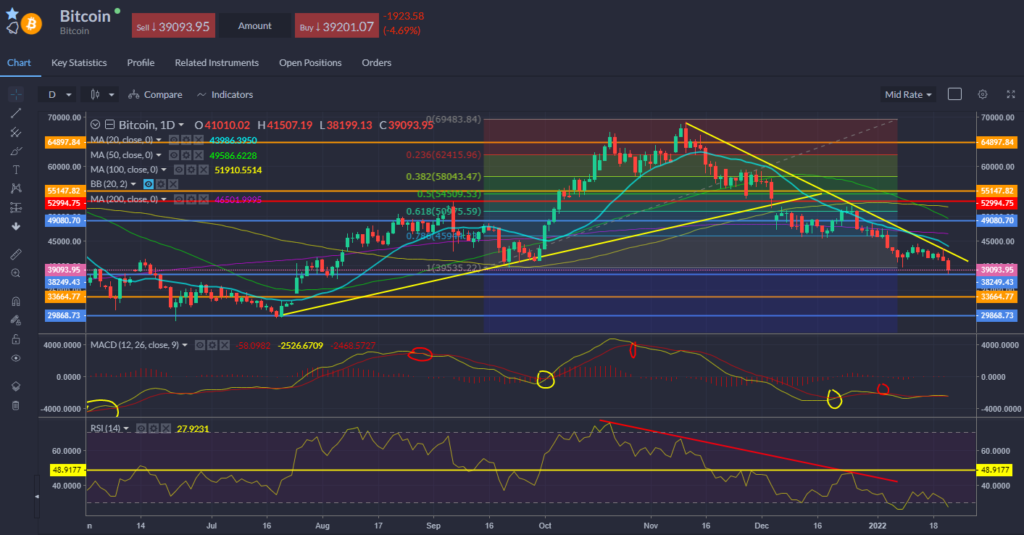Select the trend line drawing tool
1024x535 pixels.
[15, 112]
